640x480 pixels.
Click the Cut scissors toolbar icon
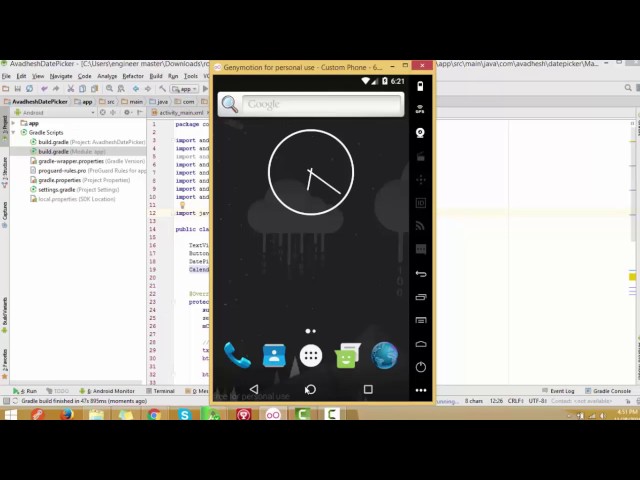pyautogui.click(x=71, y=88)
